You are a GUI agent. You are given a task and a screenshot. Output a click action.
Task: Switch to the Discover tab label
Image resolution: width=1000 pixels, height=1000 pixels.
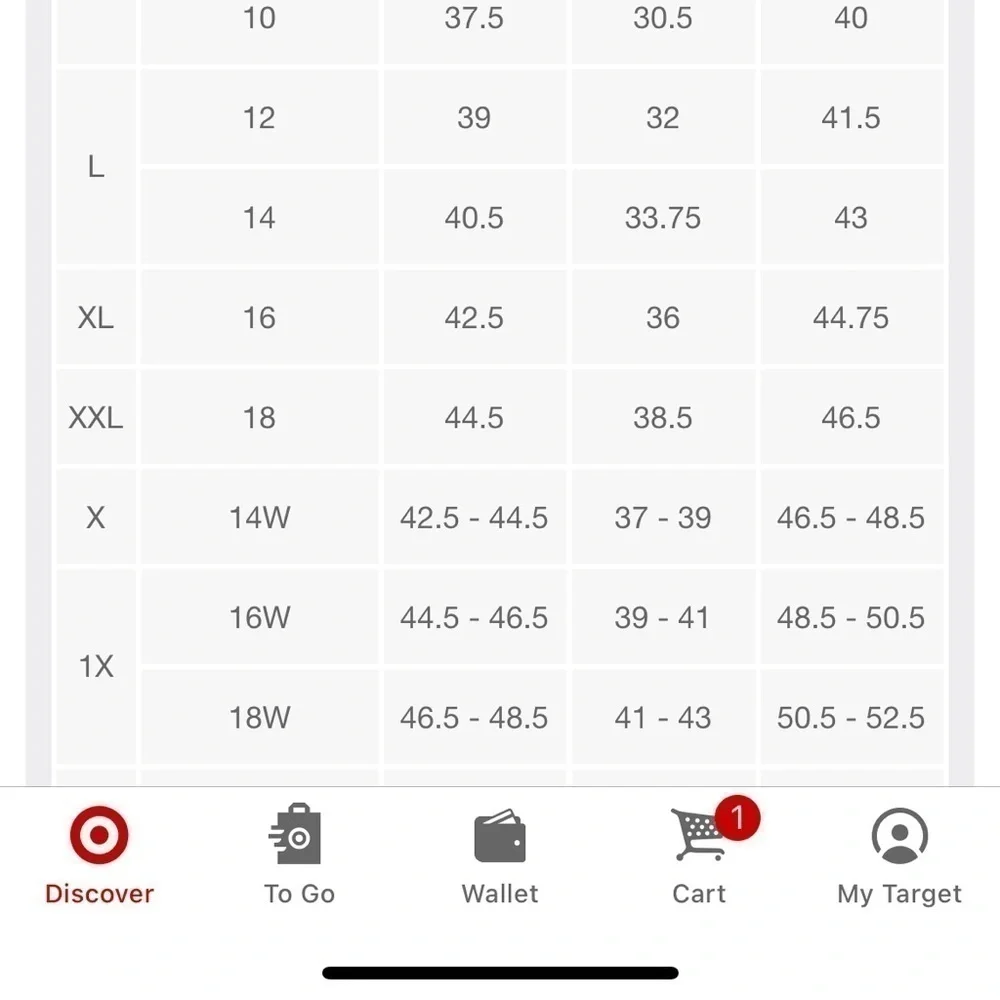pyautogui.click(x=99, y=893)
